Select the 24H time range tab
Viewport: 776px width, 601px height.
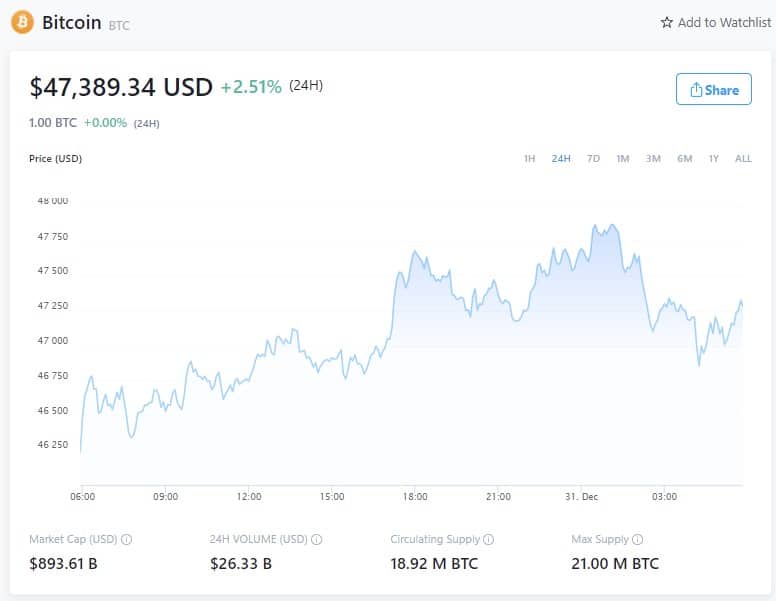pyautogui.click(x=561, y=158)
